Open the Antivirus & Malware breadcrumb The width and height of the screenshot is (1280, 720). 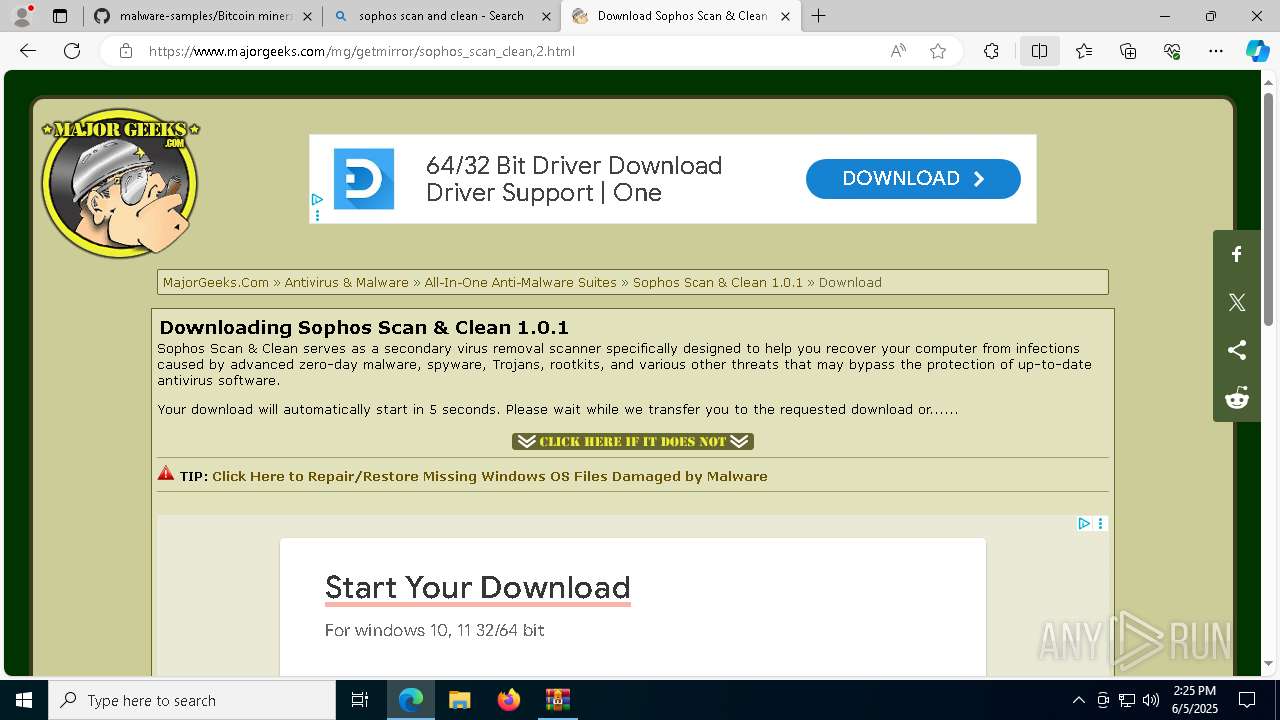point(346,282)
